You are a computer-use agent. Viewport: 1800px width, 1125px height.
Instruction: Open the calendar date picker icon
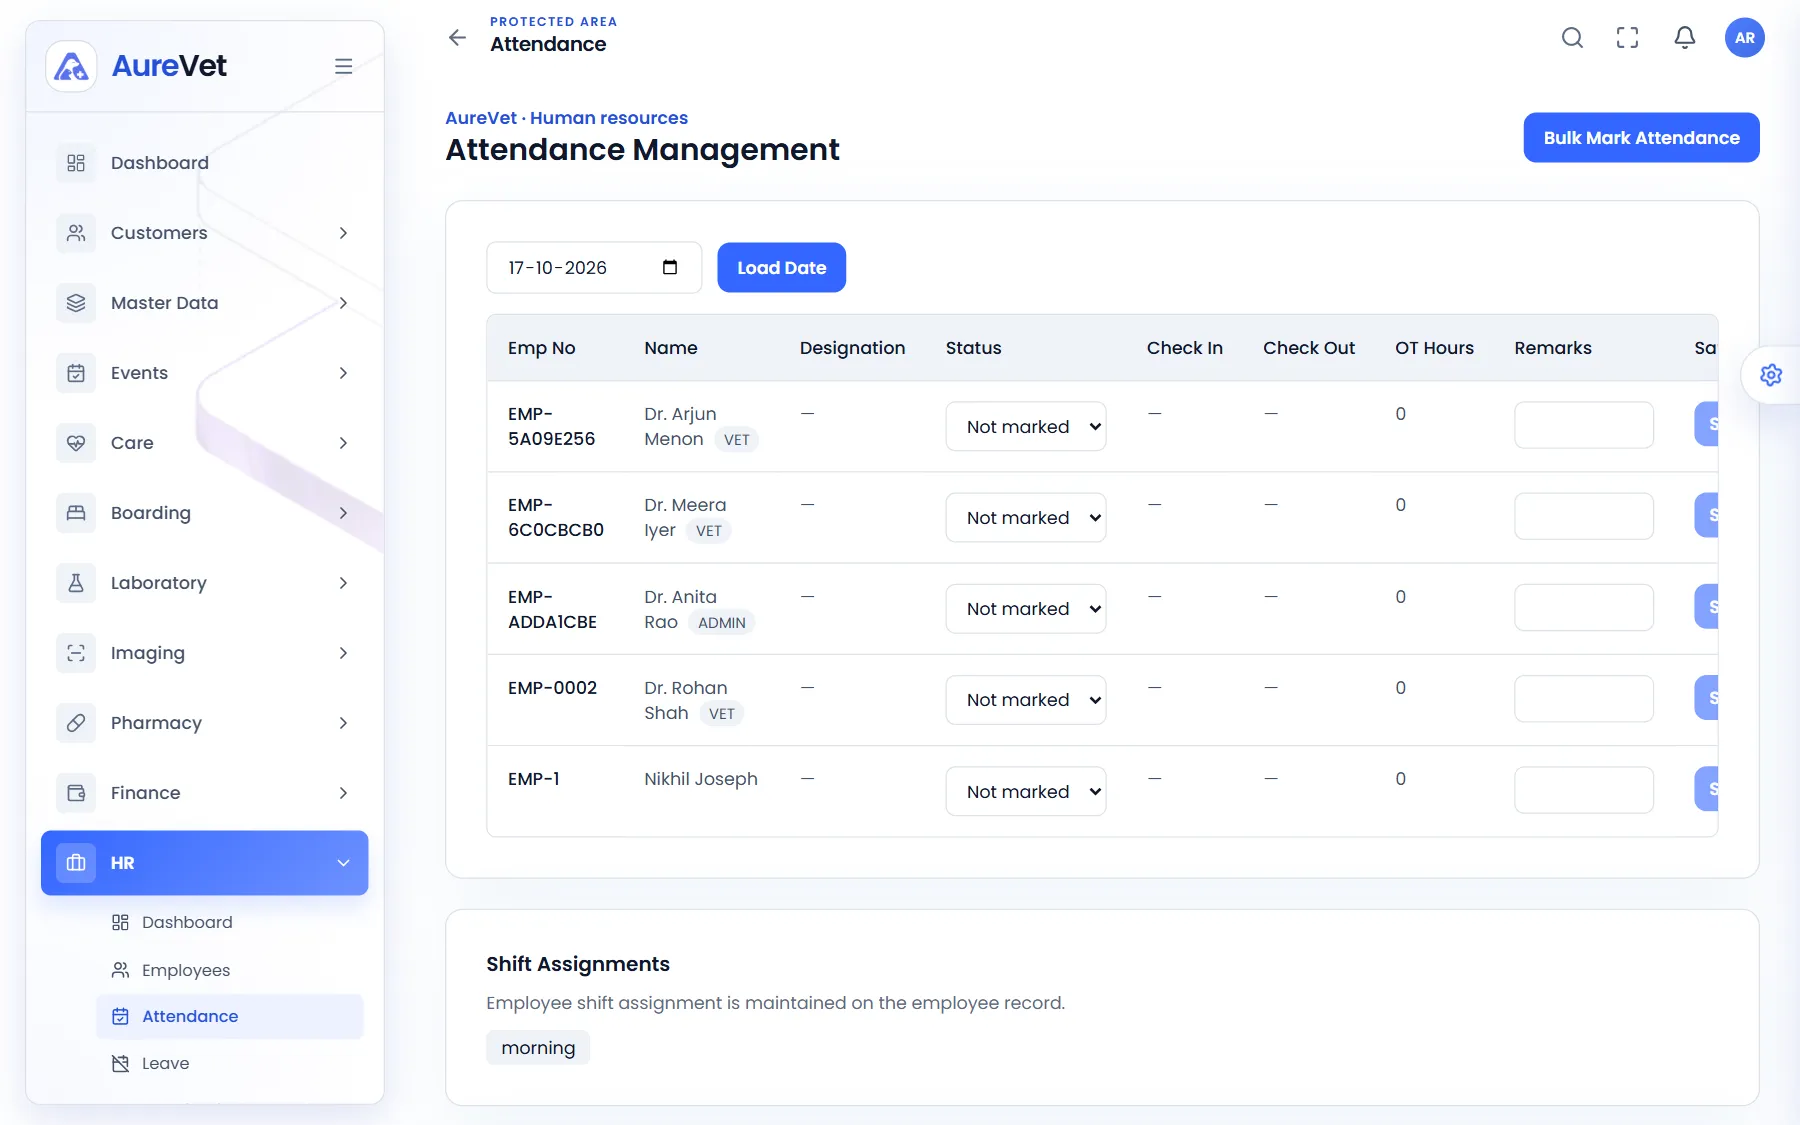point(670,267)
